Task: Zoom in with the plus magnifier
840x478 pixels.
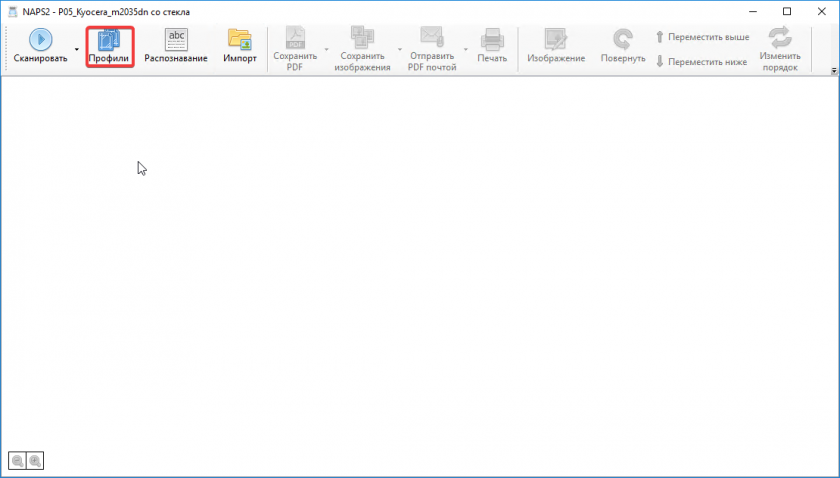Action: pyautogui.click(x=35, y=461)
